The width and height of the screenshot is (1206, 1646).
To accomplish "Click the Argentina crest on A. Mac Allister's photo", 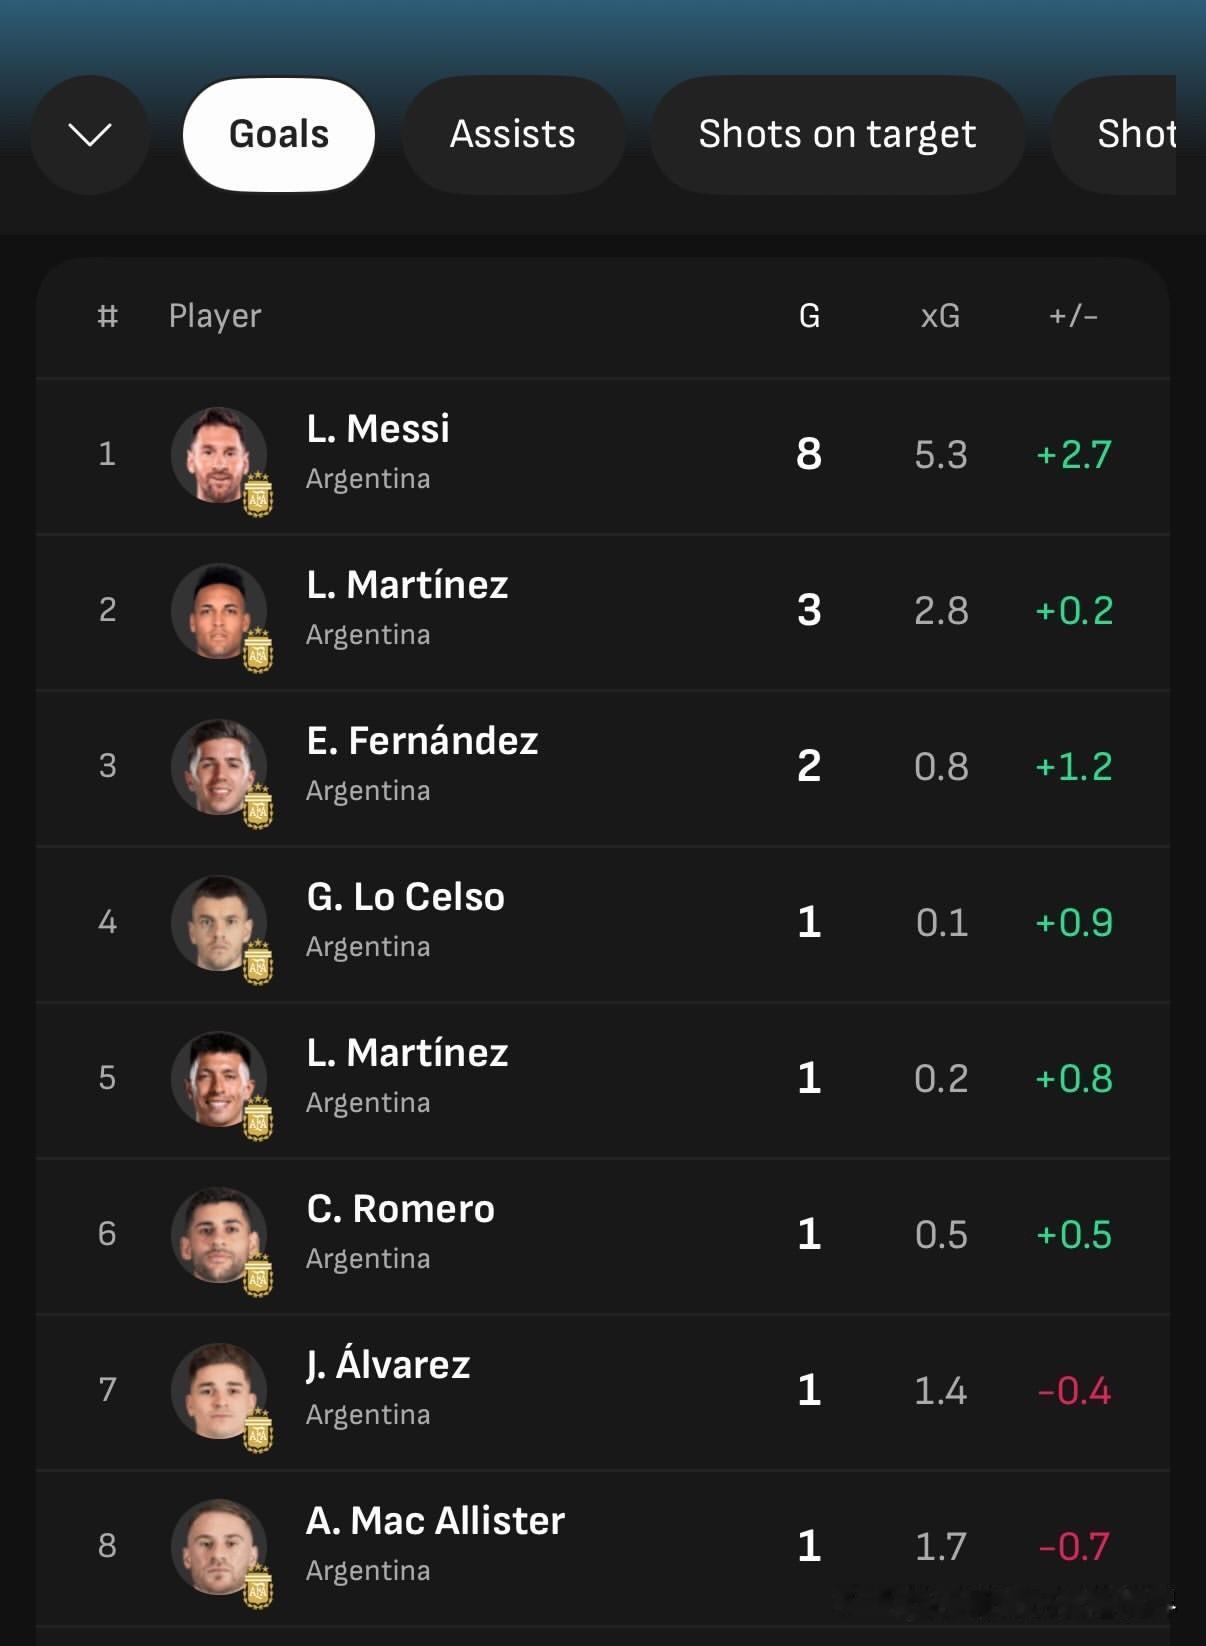I will (258, 1587).
